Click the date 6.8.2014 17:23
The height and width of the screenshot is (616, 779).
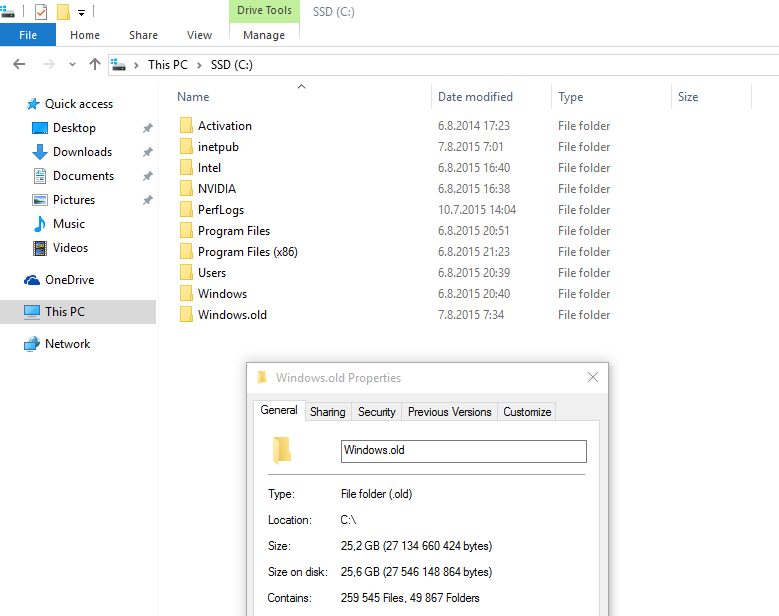point(473,126)
